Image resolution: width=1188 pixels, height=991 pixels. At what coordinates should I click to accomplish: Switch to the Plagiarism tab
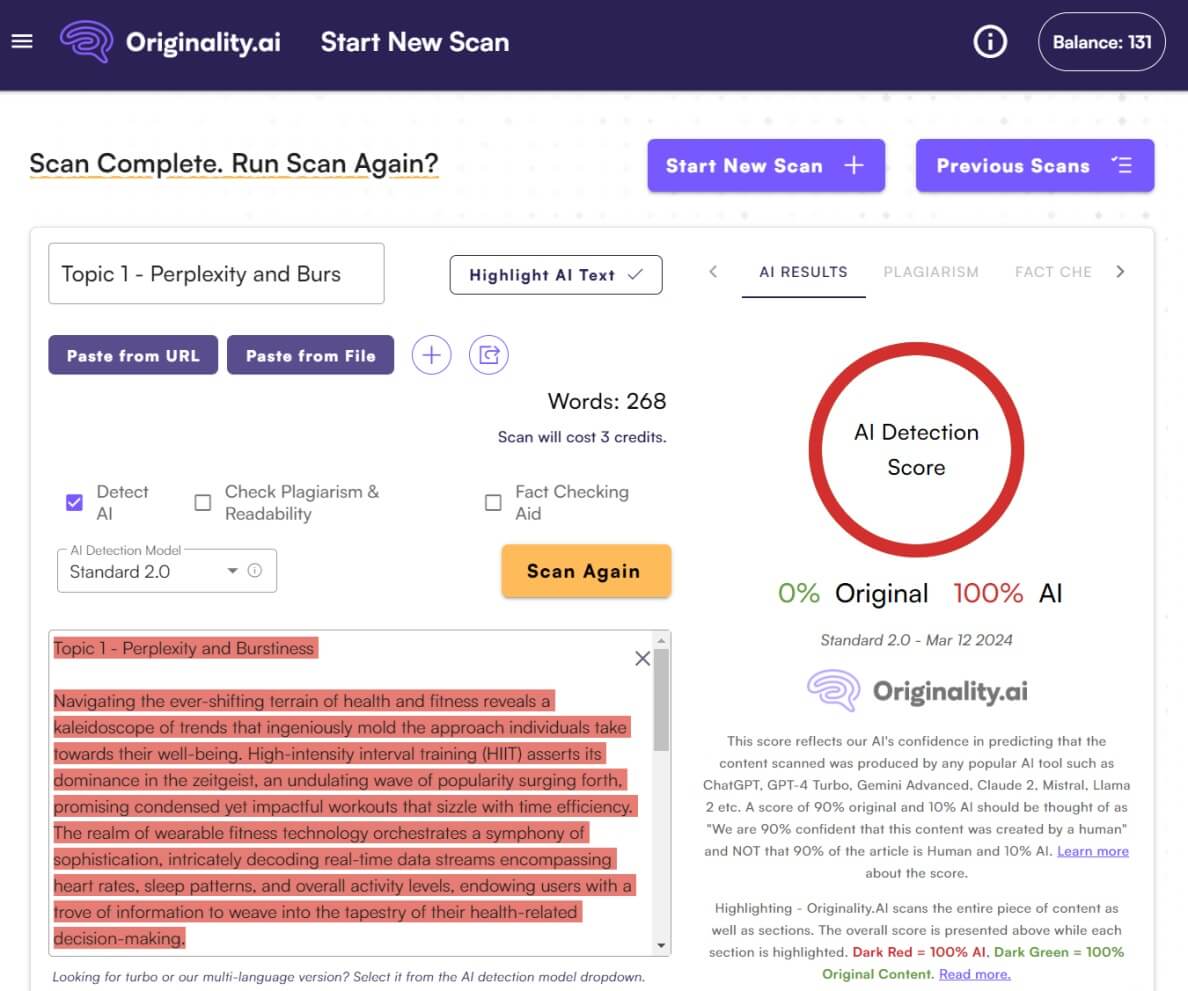tap(930, 272)
